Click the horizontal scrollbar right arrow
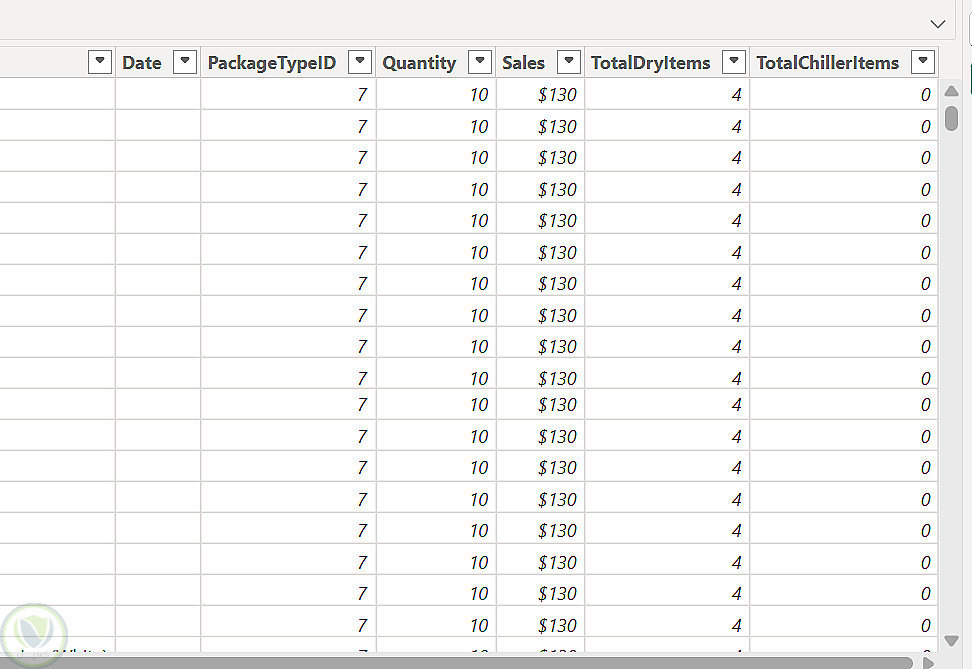Screen dimensions: 972x669 928,663
